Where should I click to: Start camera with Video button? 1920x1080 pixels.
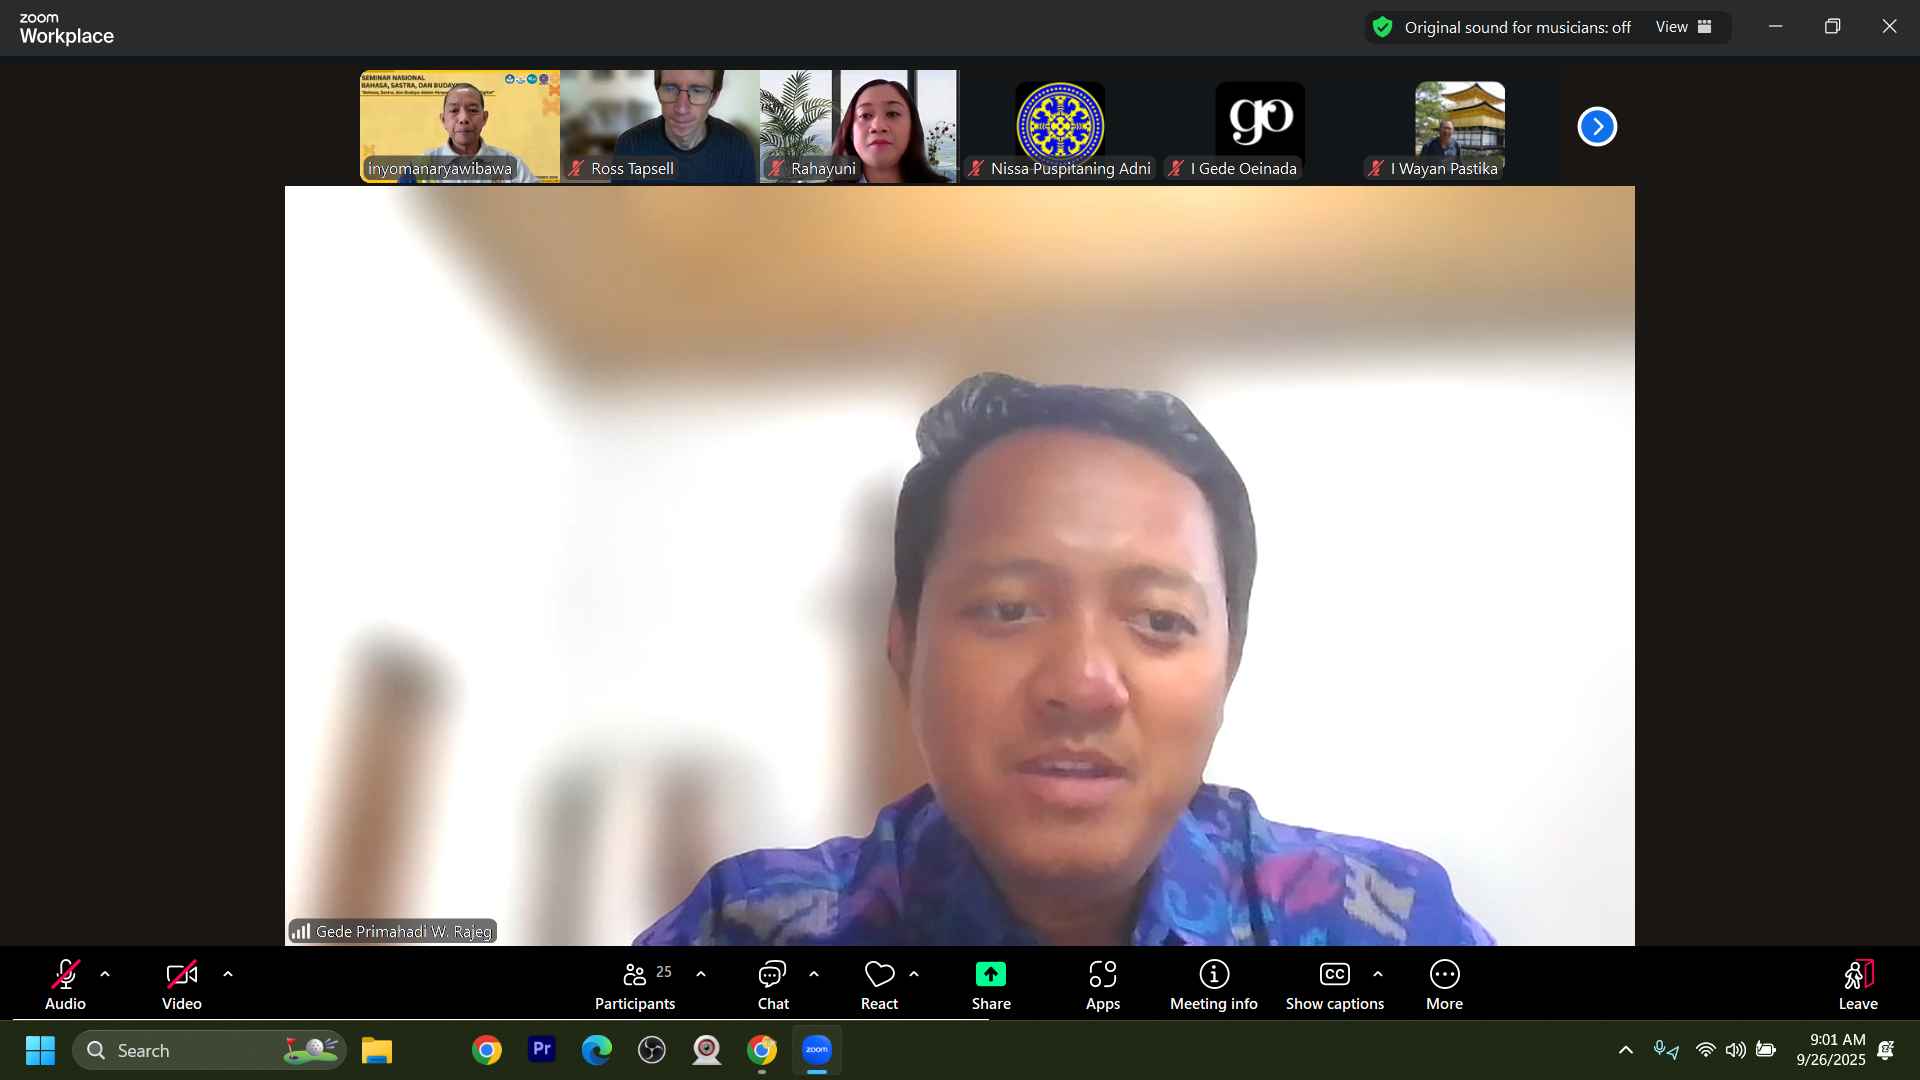coord(181,985)
